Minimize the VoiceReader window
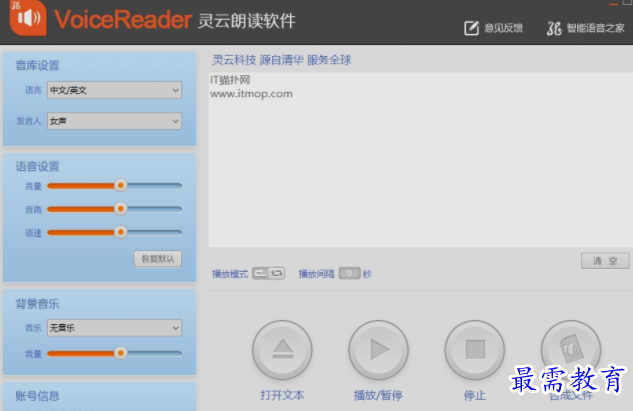The image size is (633, 411). click(x=614, y=4)
